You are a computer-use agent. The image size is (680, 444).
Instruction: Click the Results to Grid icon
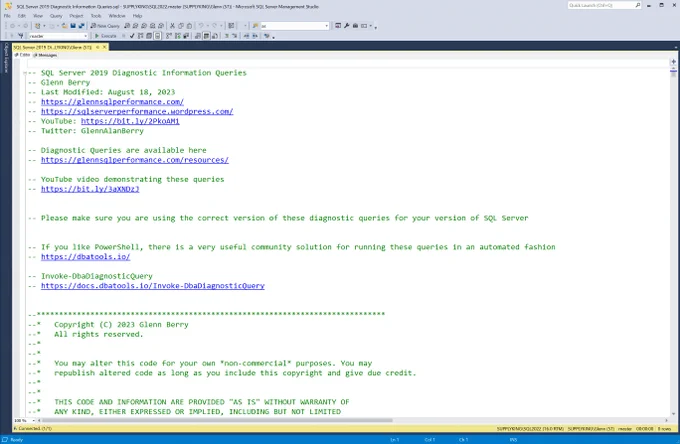206,36
